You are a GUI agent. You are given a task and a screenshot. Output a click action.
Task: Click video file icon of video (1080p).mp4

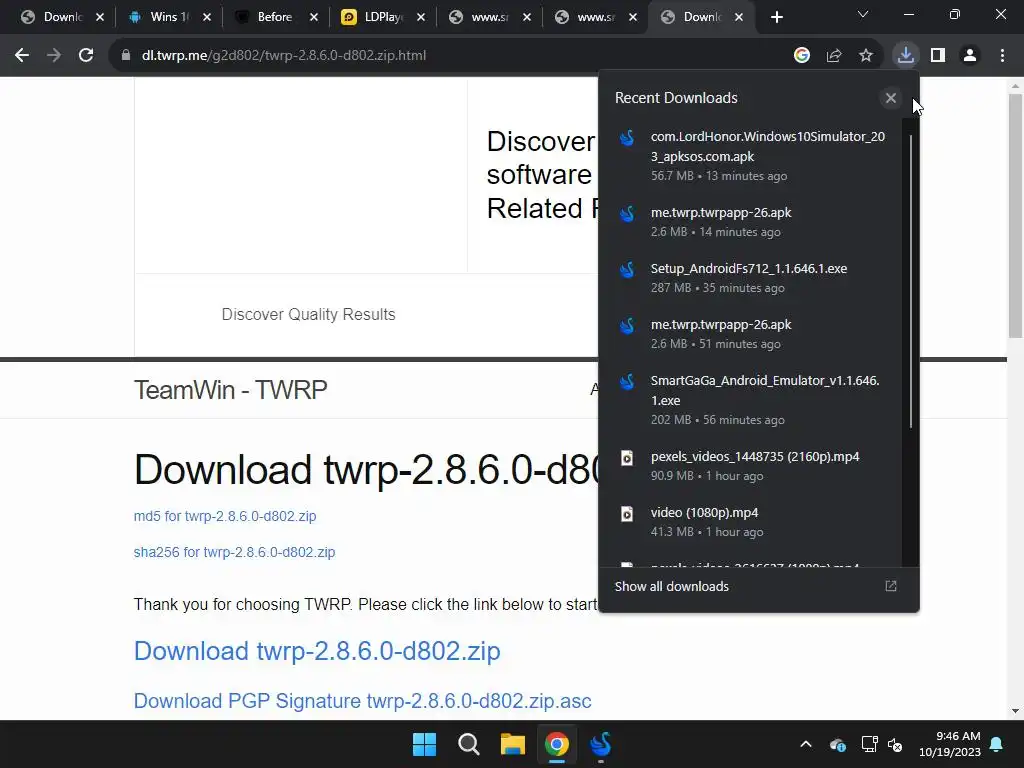click(x=627, y=514)
